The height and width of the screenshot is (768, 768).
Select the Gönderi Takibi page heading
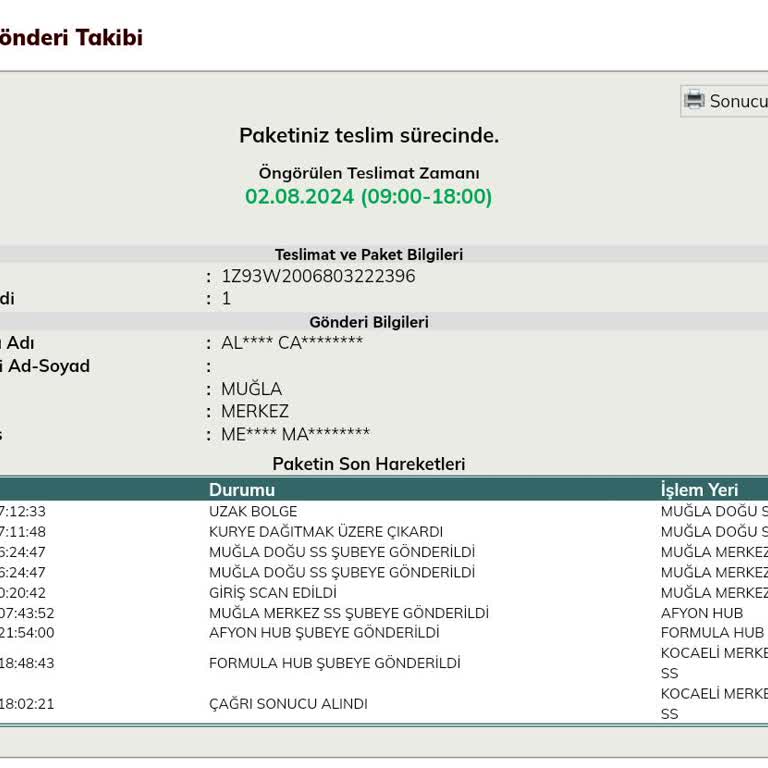pos(71,38)
